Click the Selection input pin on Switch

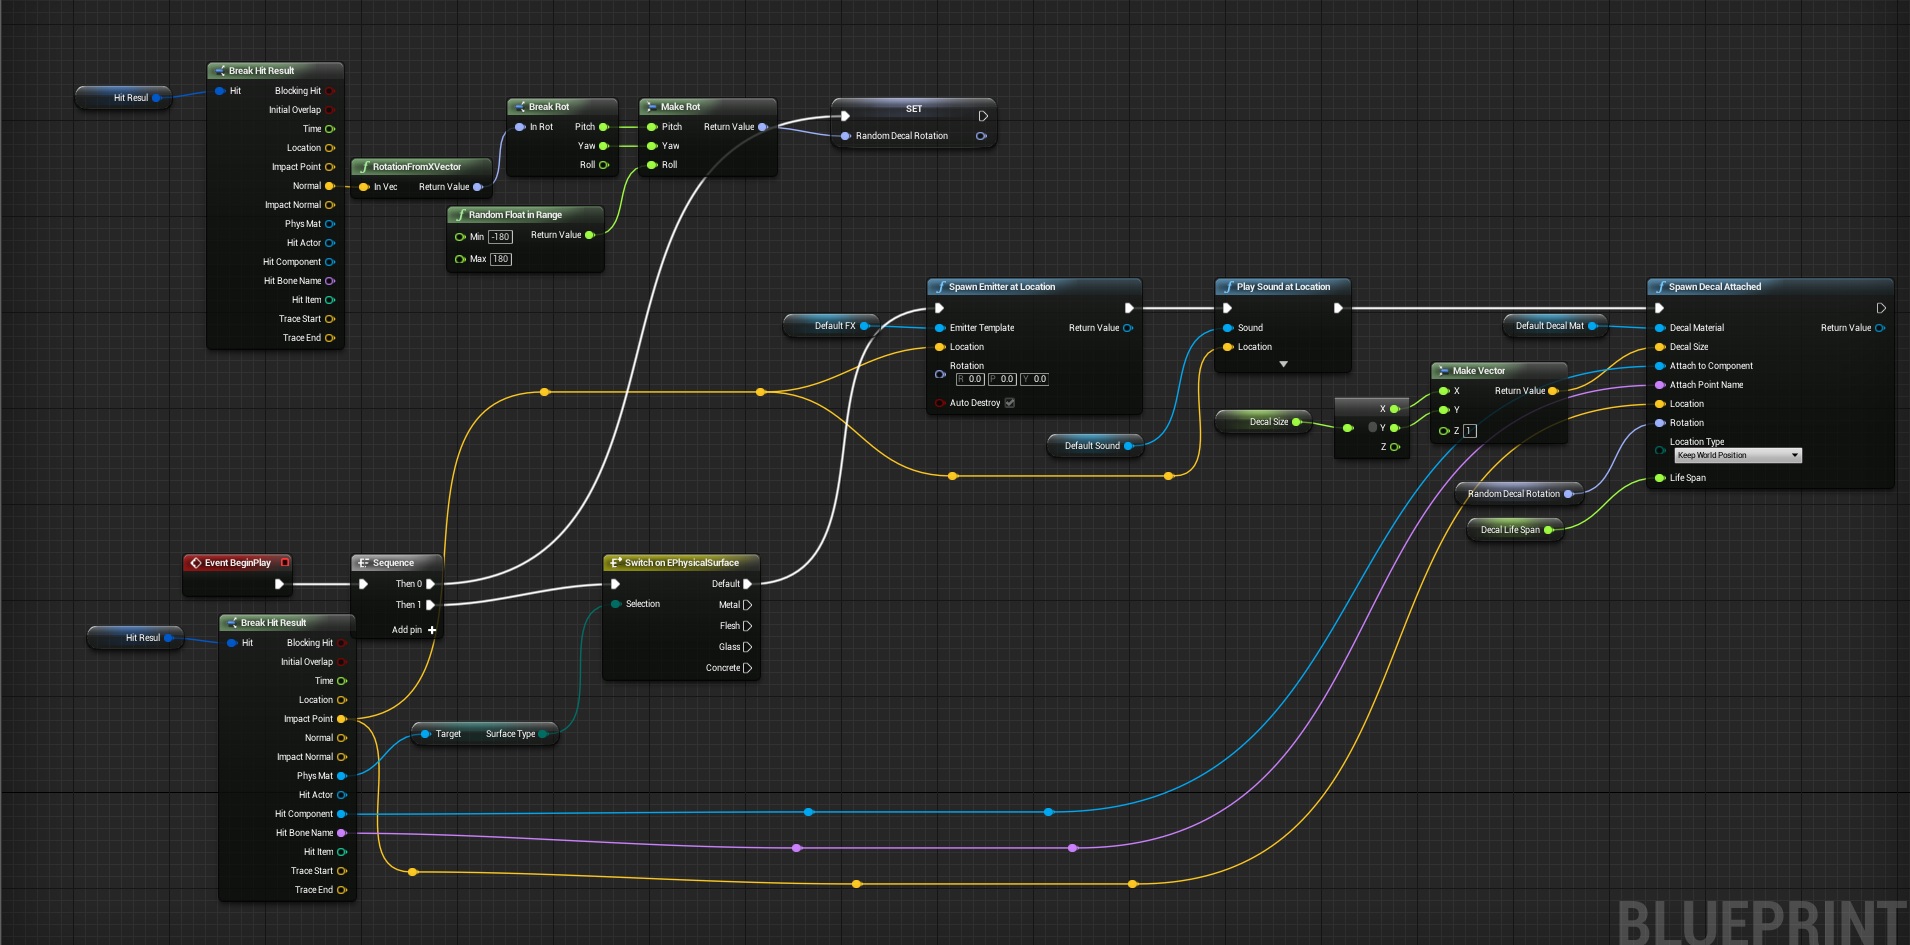(x=616, y=604)
